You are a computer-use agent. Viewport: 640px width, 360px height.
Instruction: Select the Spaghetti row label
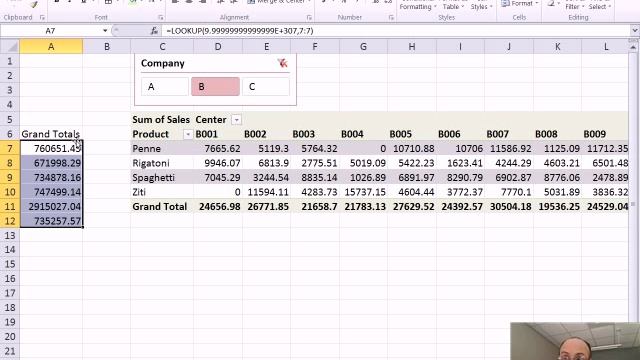[162, 178]
